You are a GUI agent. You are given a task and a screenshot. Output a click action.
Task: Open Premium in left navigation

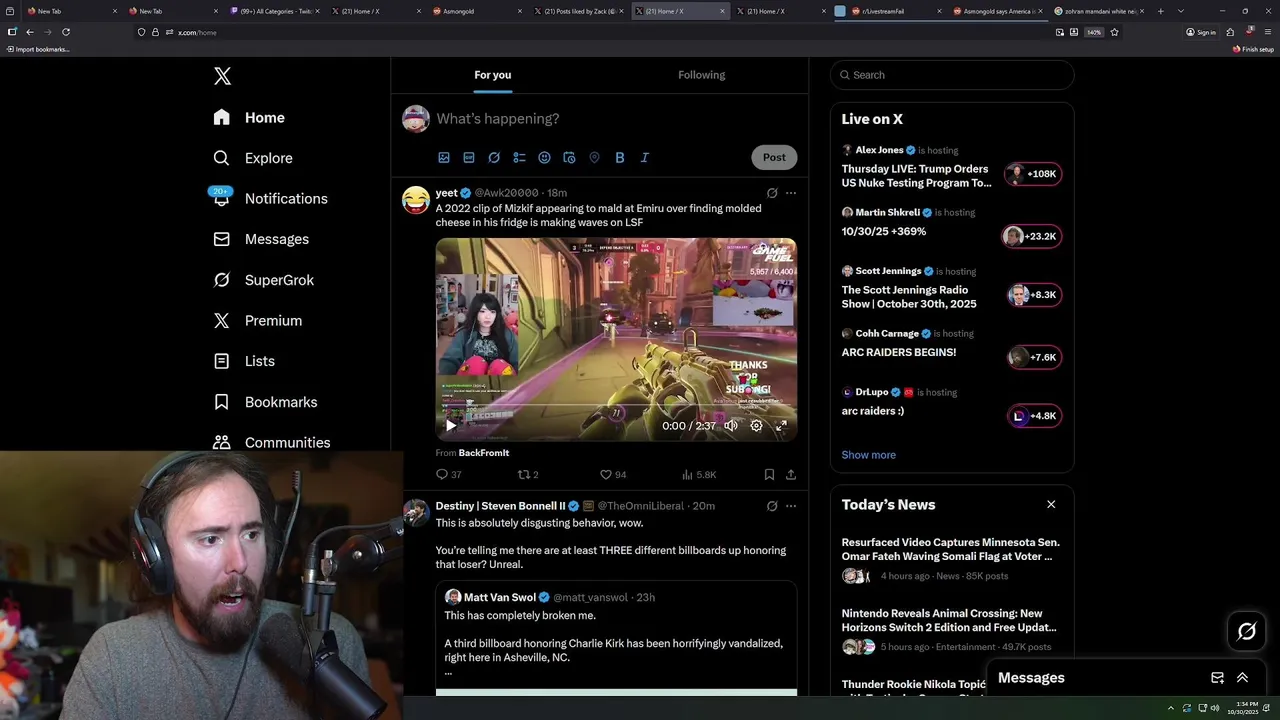point(258,320)
